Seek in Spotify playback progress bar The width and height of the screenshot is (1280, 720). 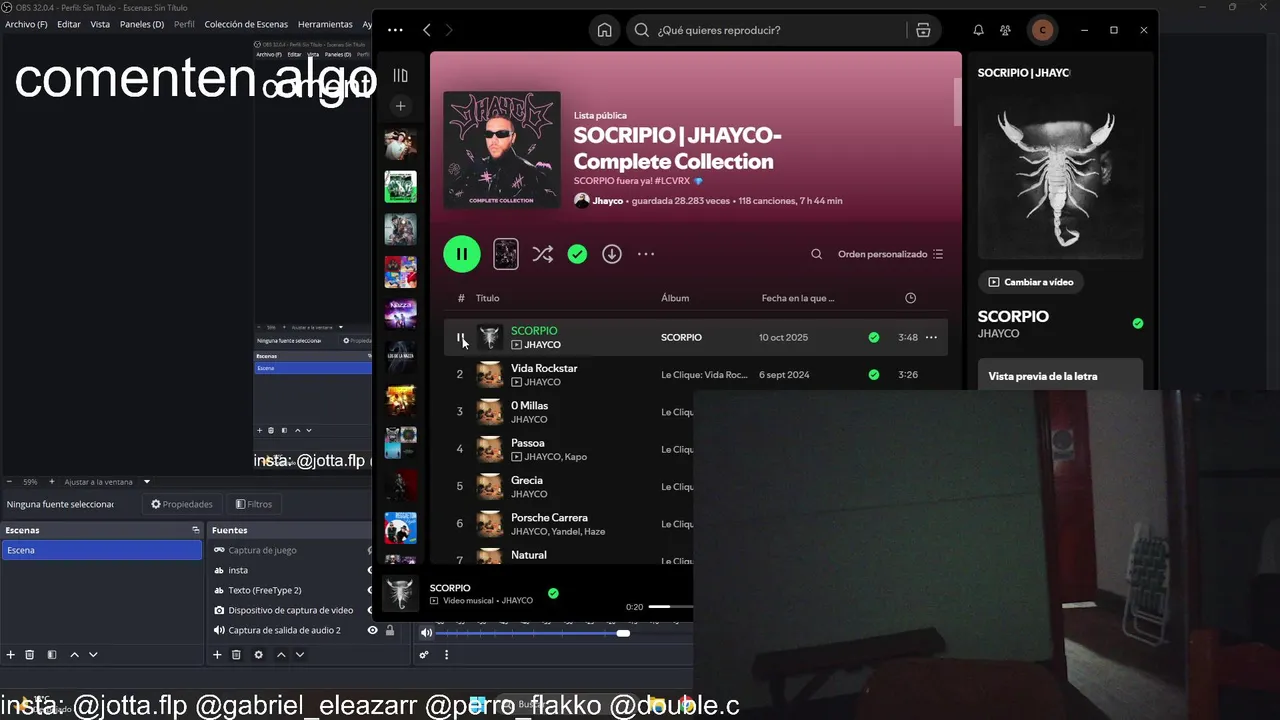pos(670,607)
